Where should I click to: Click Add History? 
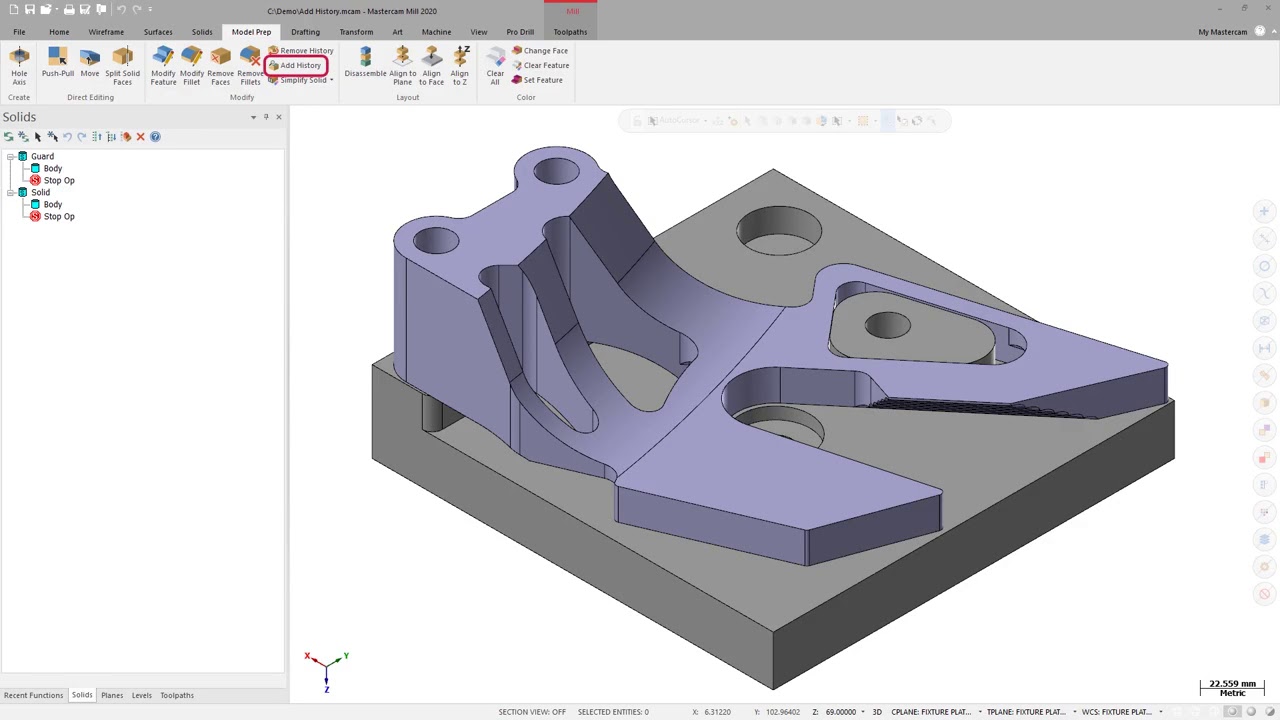[x=295, y=66]
